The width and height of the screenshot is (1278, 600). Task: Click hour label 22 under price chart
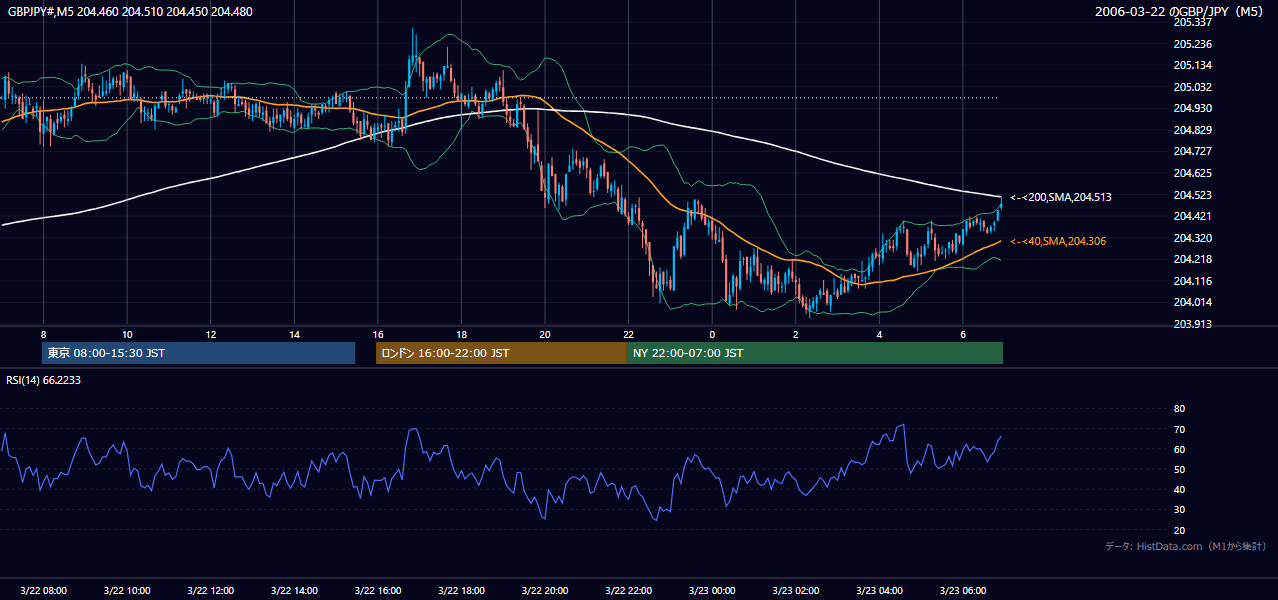point(628,334)
